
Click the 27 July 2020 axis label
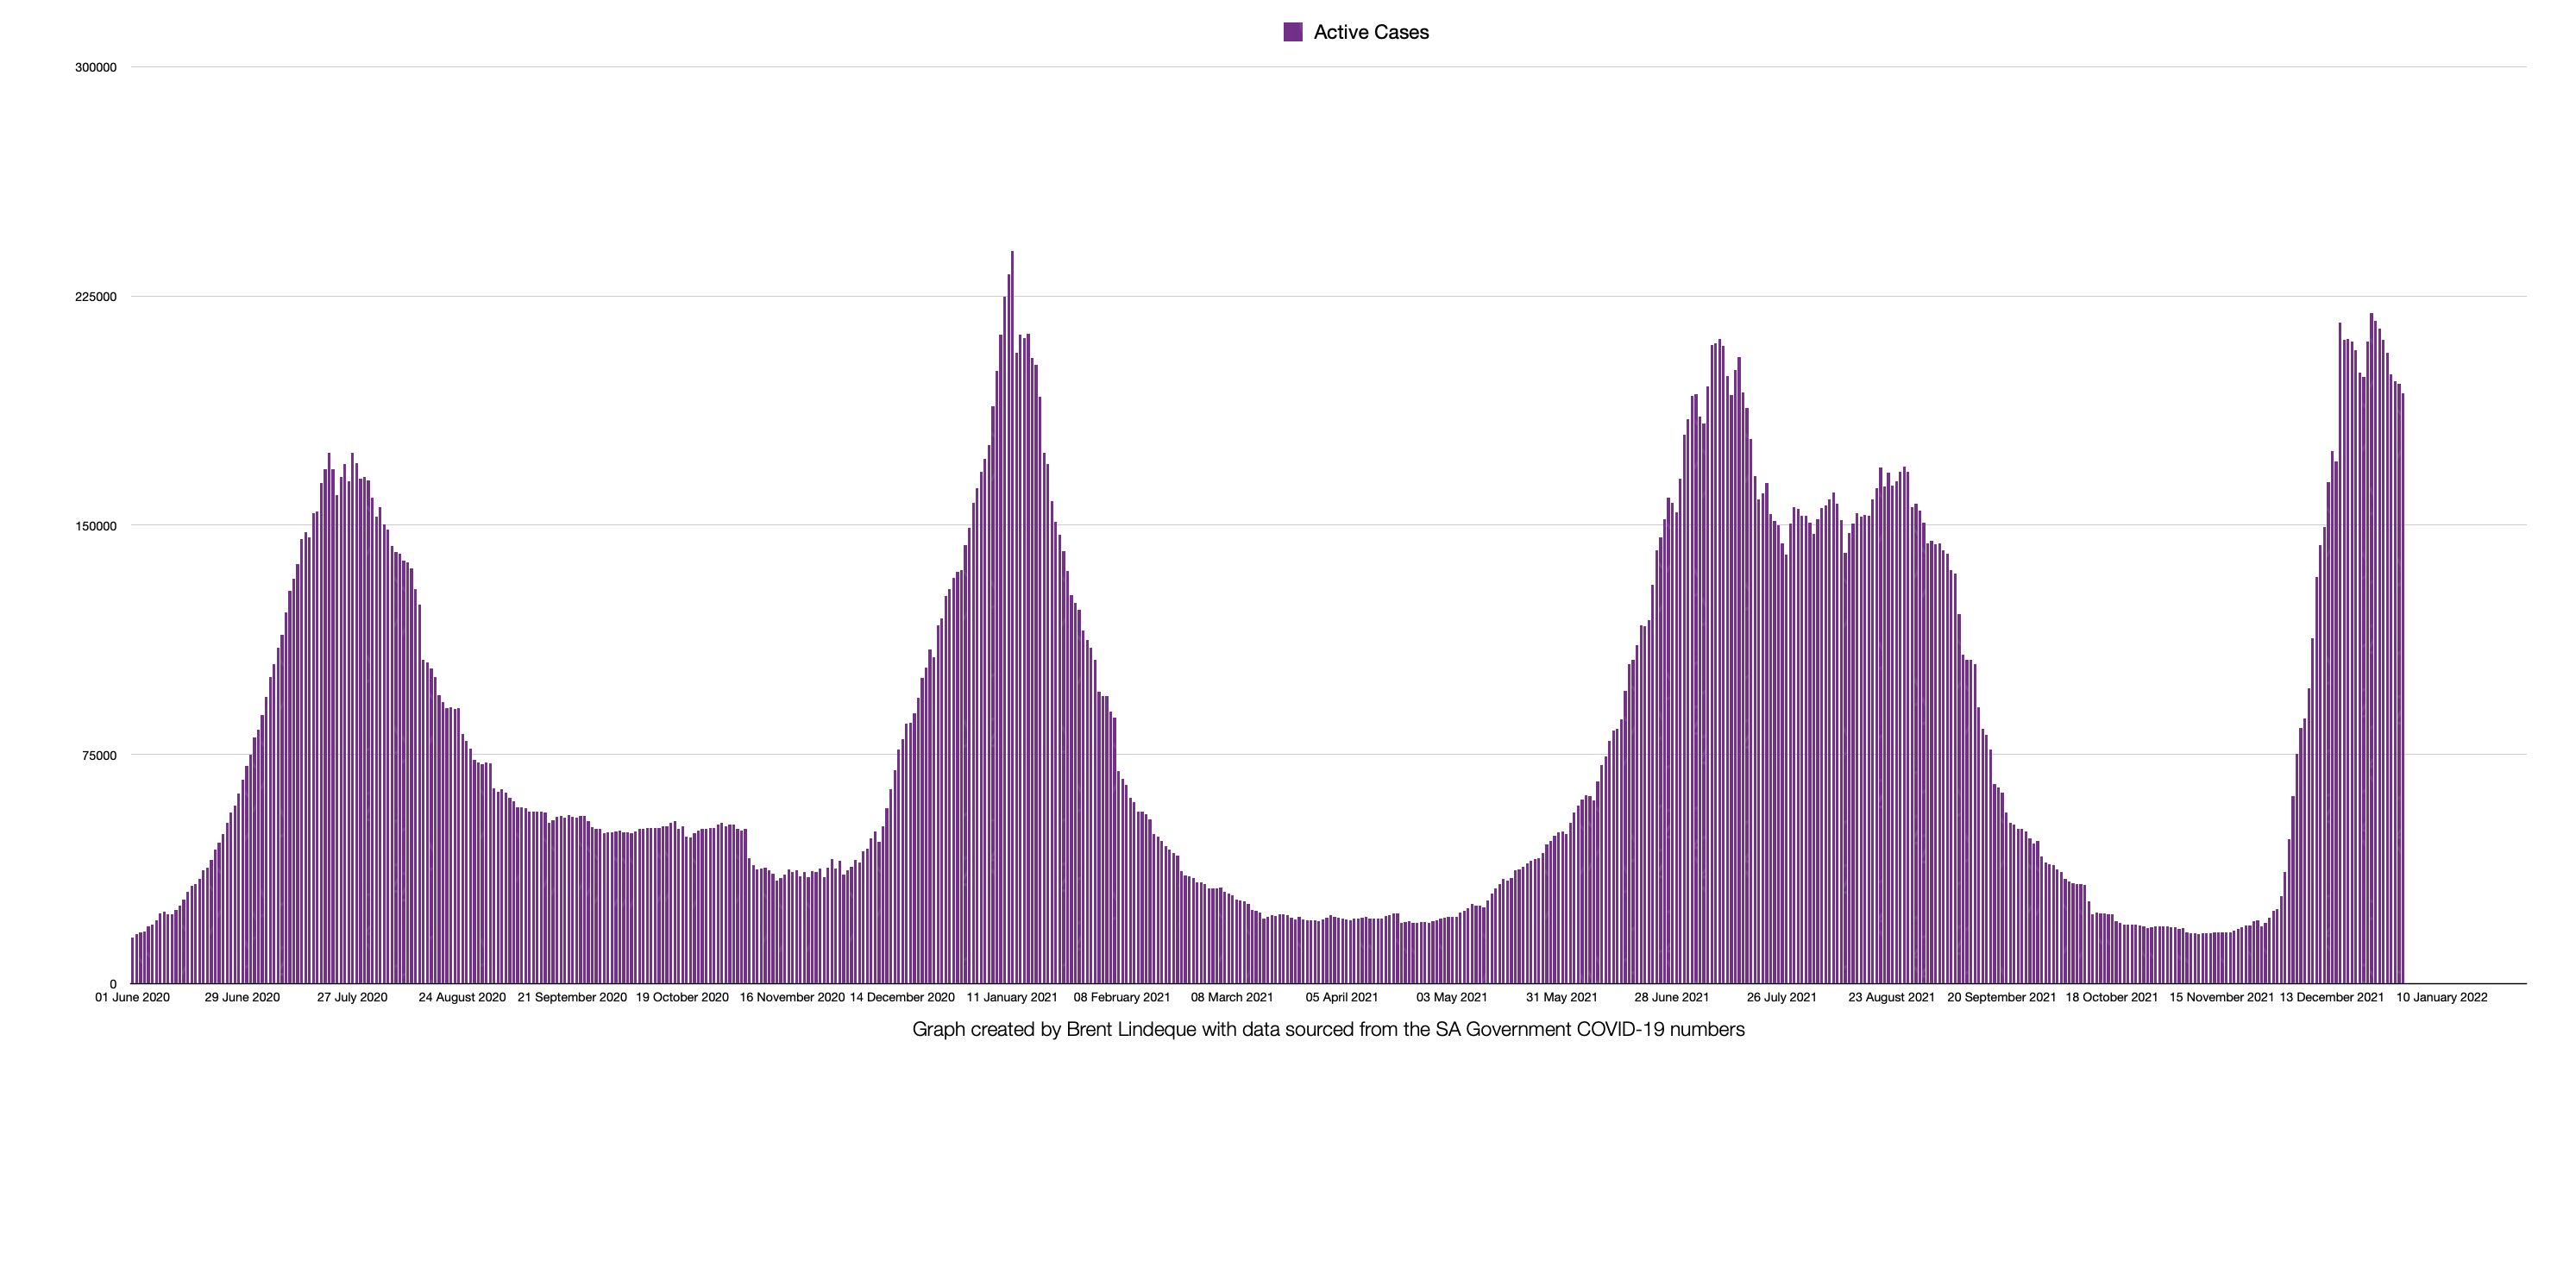[x=352, y=997]
